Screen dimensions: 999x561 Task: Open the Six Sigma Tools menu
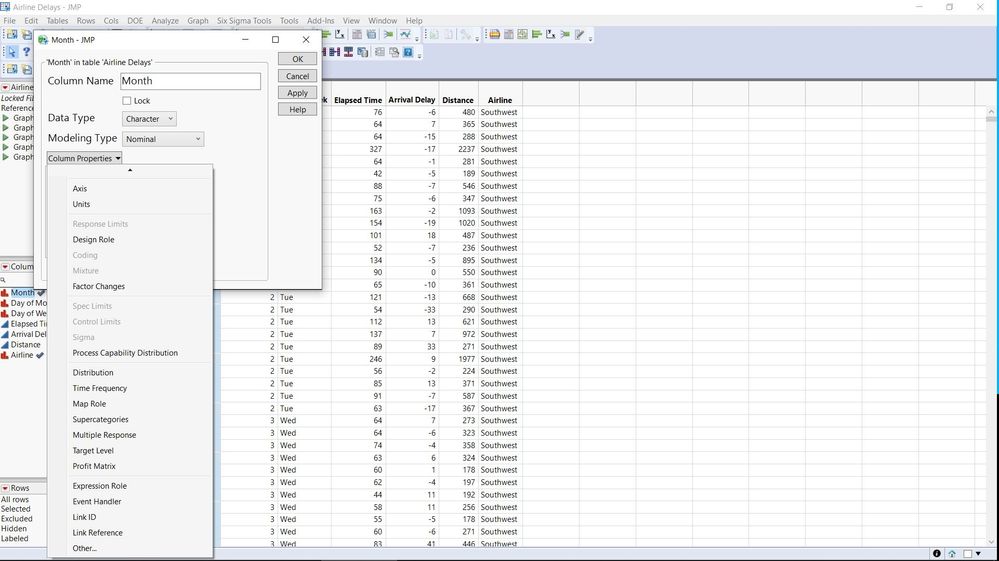(x=244, y=21)
